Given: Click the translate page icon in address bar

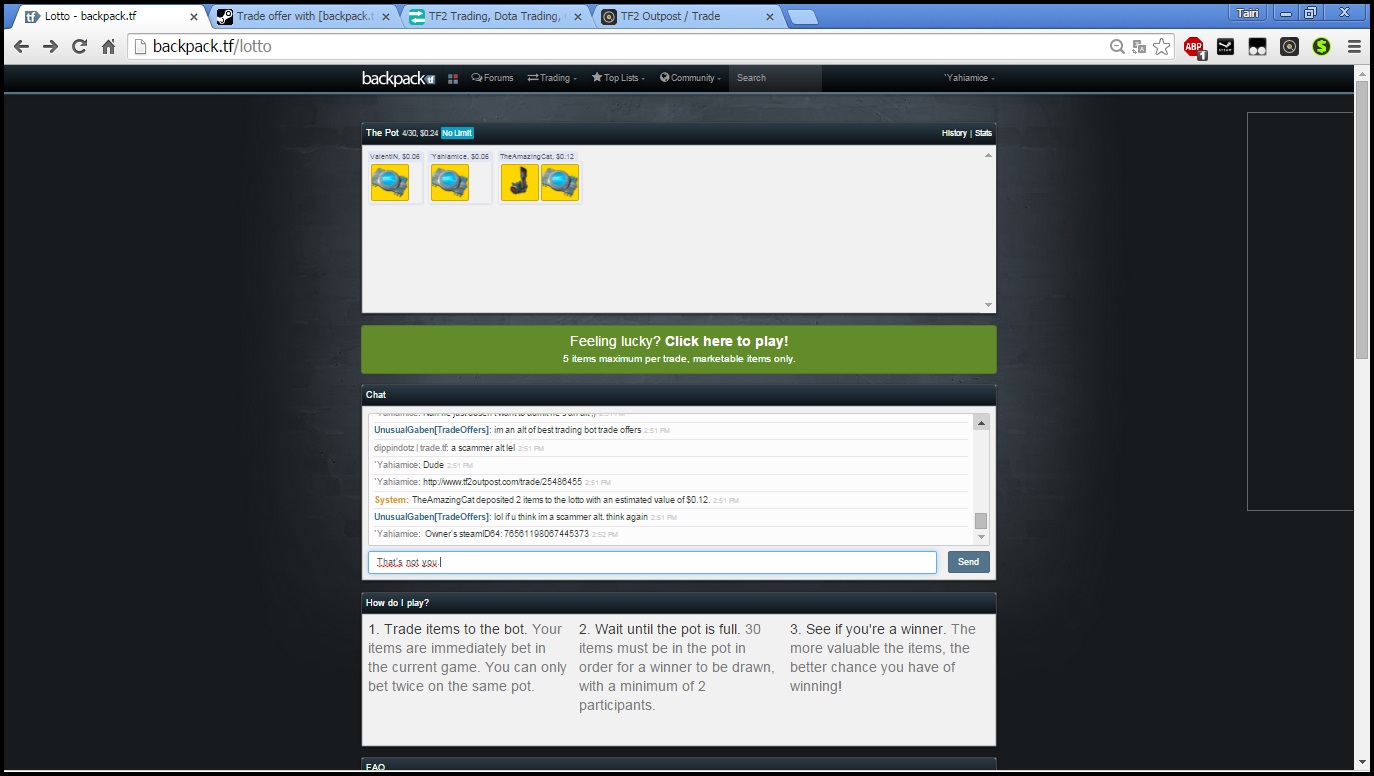Looking at the screenshot, I should (1139, 46).
